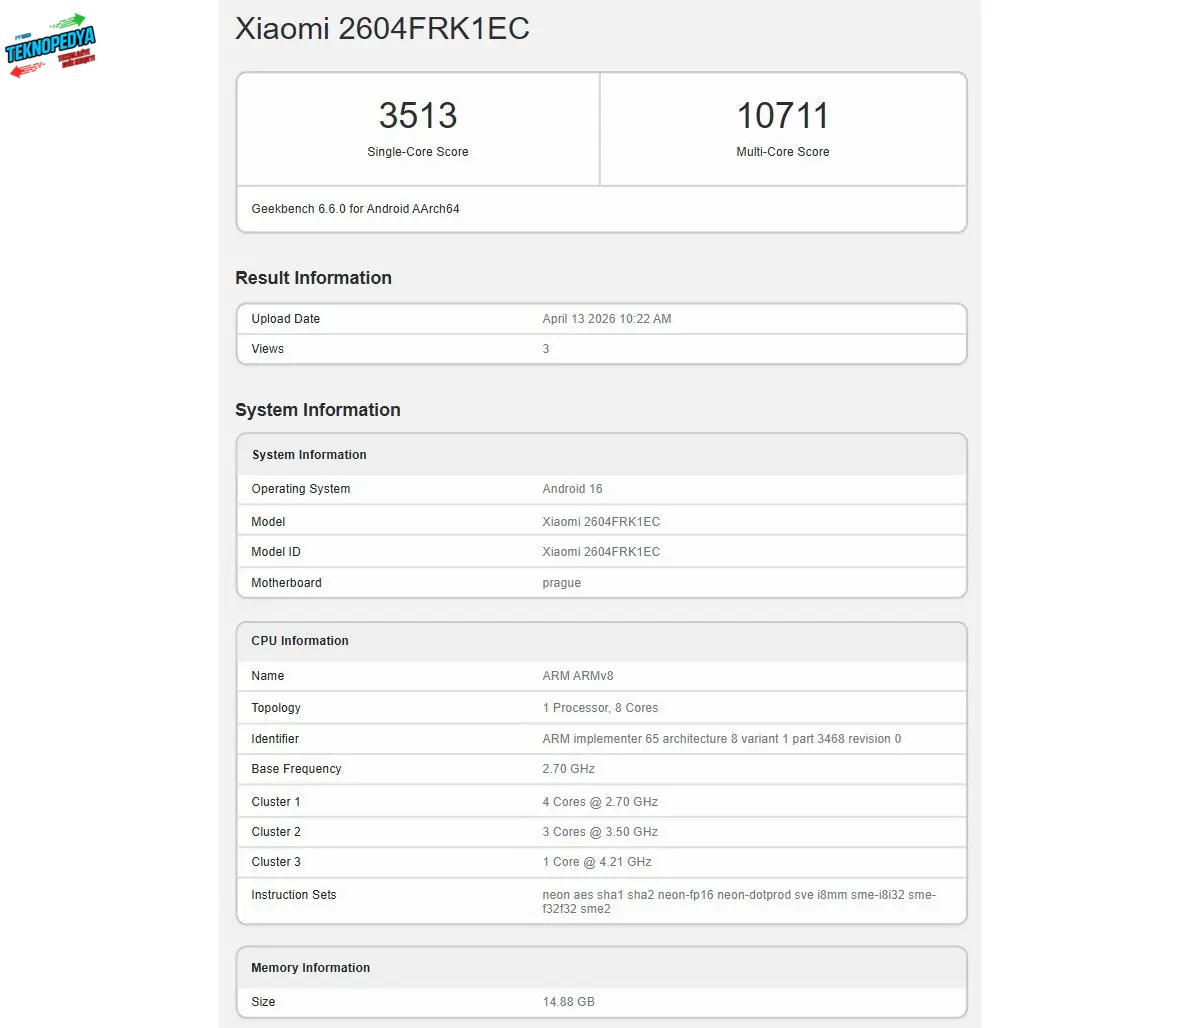Click the Android 16 operating system value

[572, 489]
